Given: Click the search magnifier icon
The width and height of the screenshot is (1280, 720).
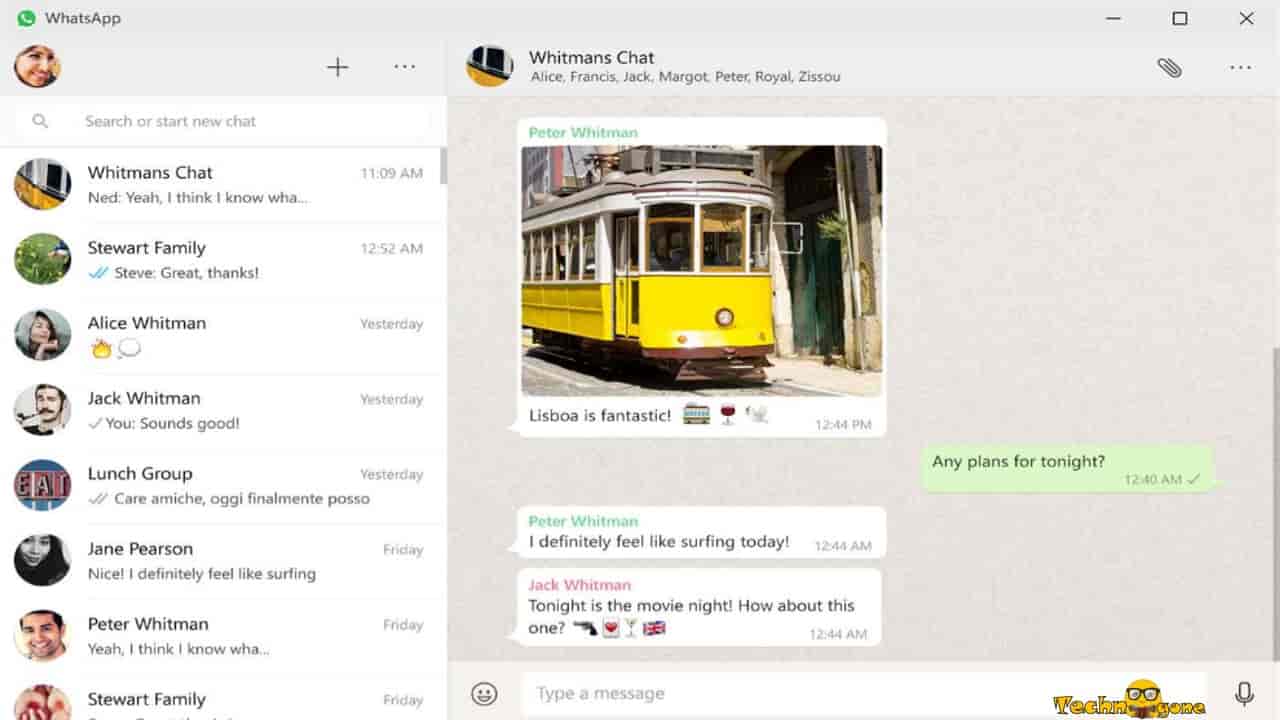Looking at the screenshot, I should pyautogui.click(x=40, y=121).
